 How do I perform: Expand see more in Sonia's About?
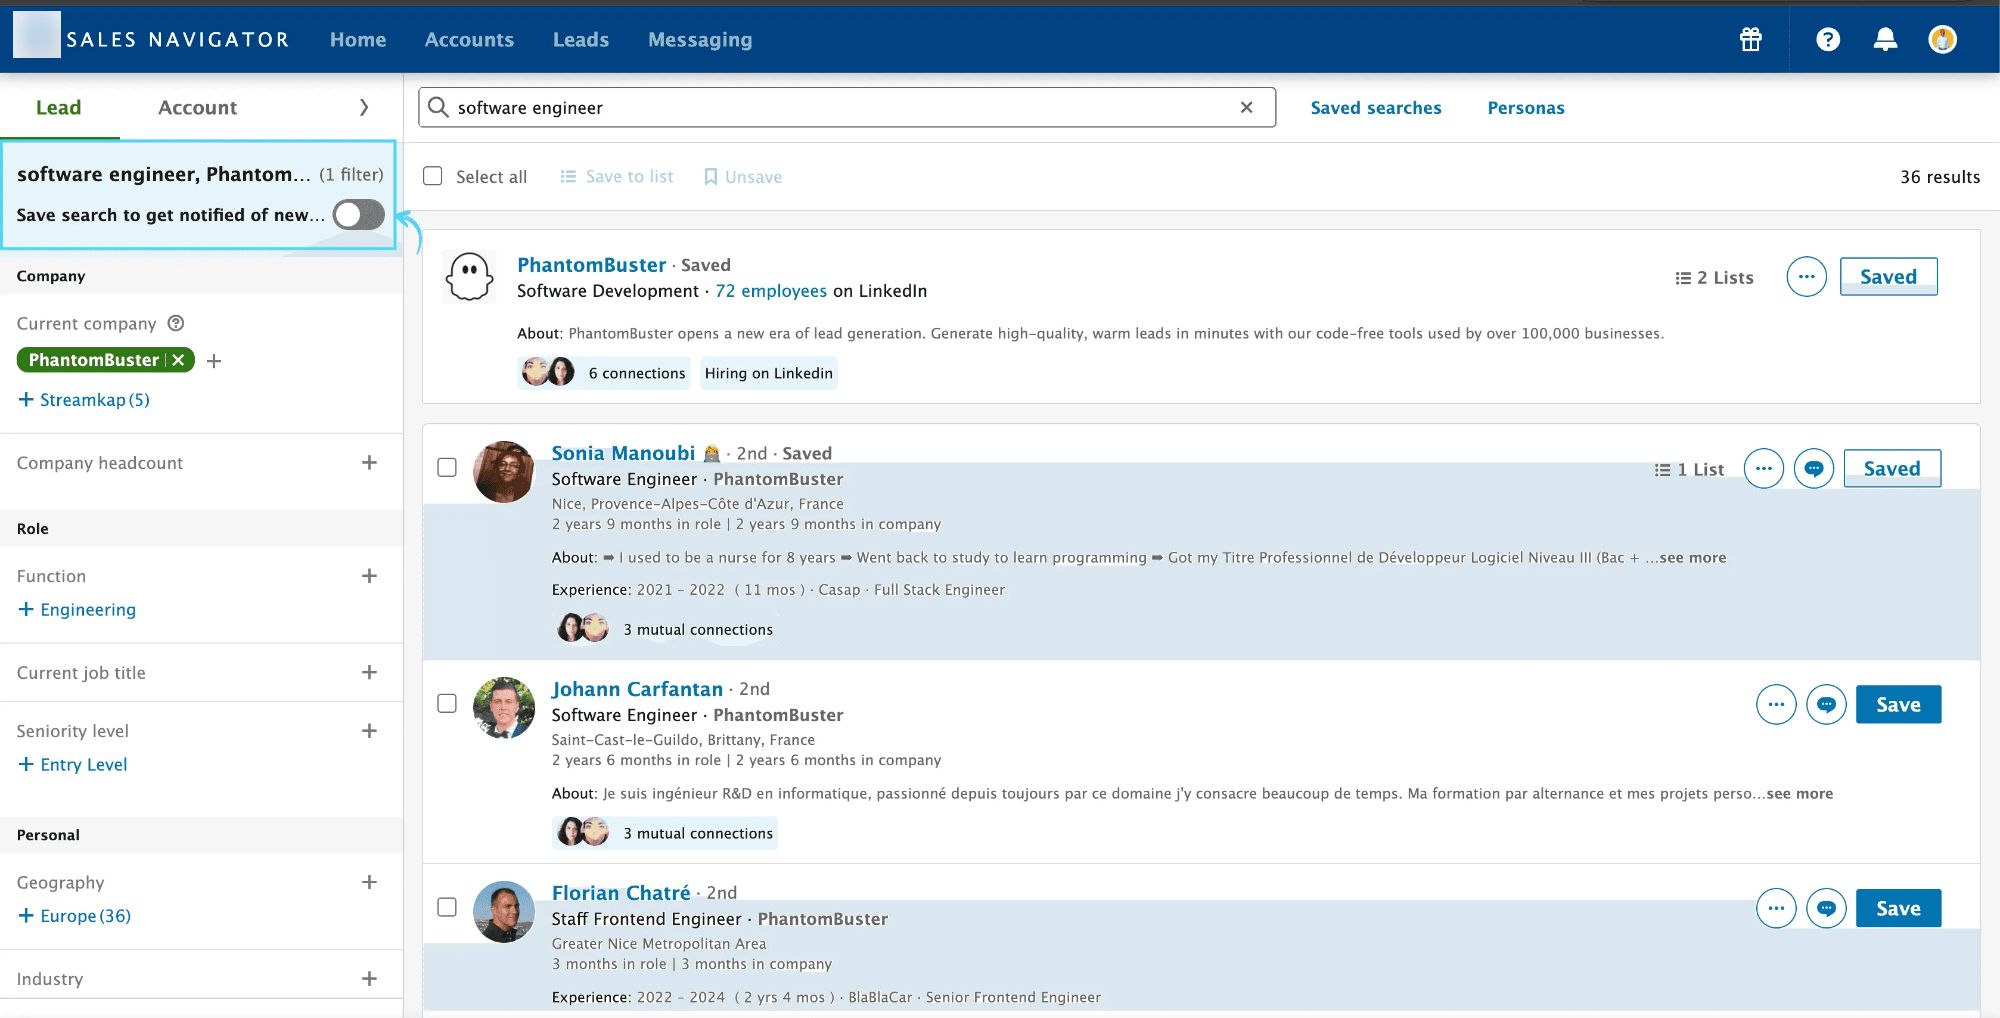pos(1693,558)
